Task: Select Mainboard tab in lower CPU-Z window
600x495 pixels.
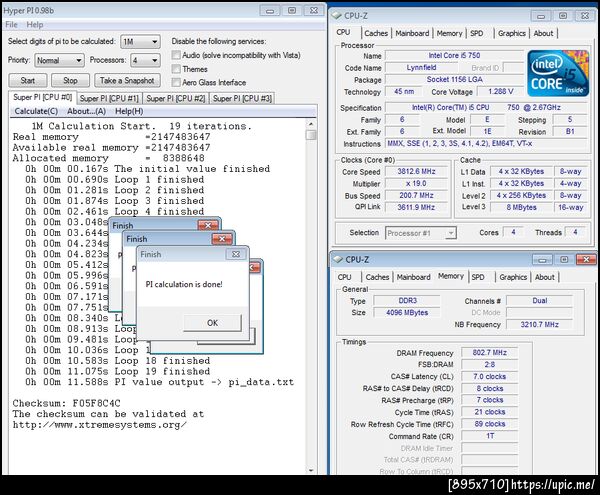Action: (x=413, y=277)
